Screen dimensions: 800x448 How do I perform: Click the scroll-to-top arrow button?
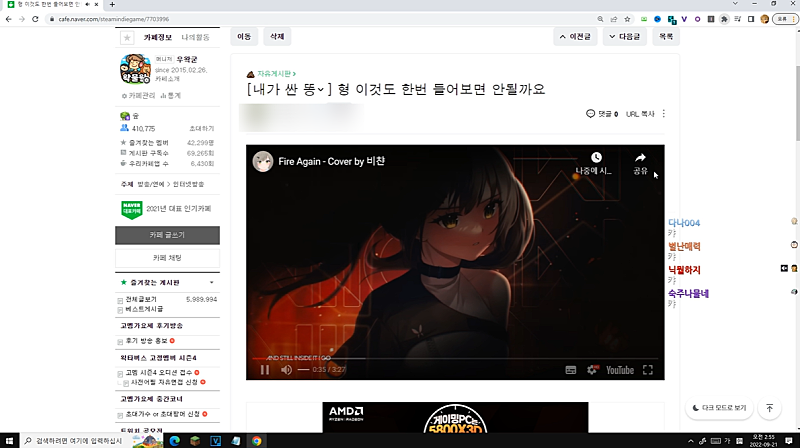pos(769,408)
